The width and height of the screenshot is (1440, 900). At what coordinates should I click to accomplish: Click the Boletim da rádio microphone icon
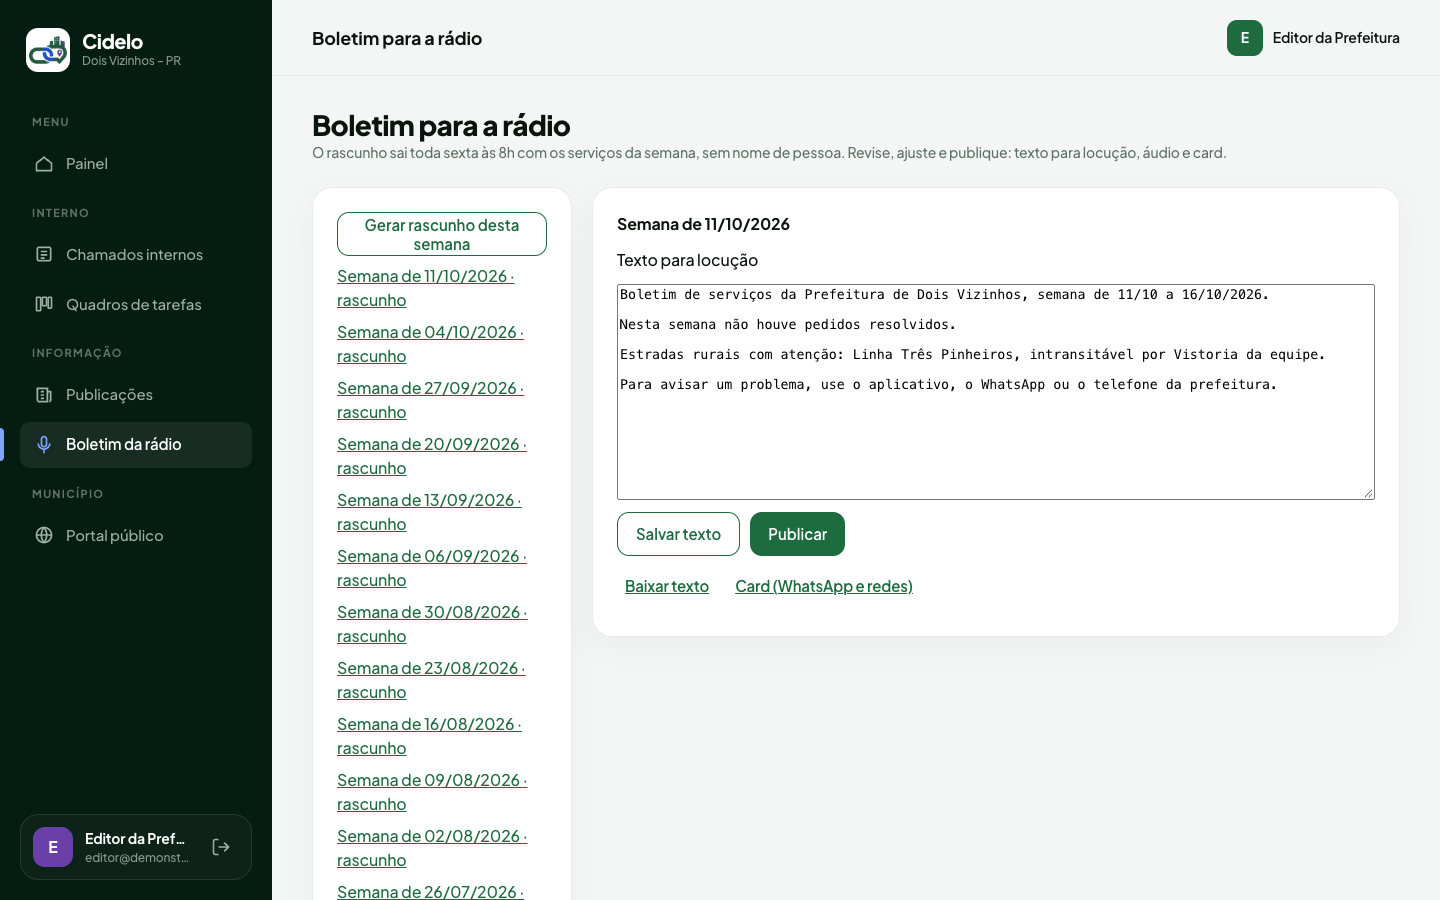click(x=44, y=445)
